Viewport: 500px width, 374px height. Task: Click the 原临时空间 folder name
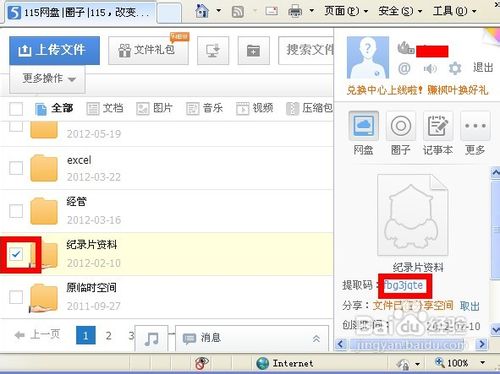pos(91,287)
